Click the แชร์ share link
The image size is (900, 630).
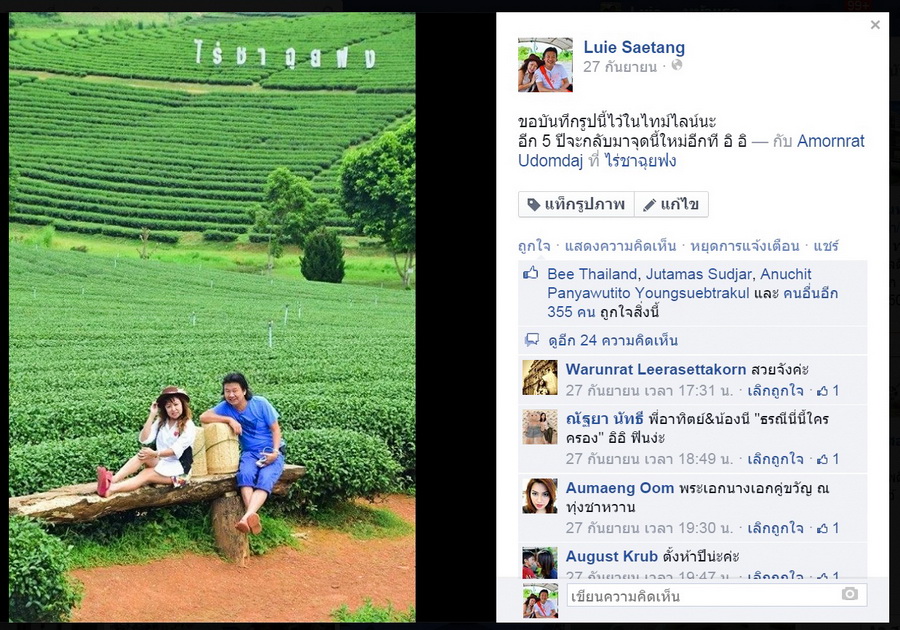[x=826, y=246]
